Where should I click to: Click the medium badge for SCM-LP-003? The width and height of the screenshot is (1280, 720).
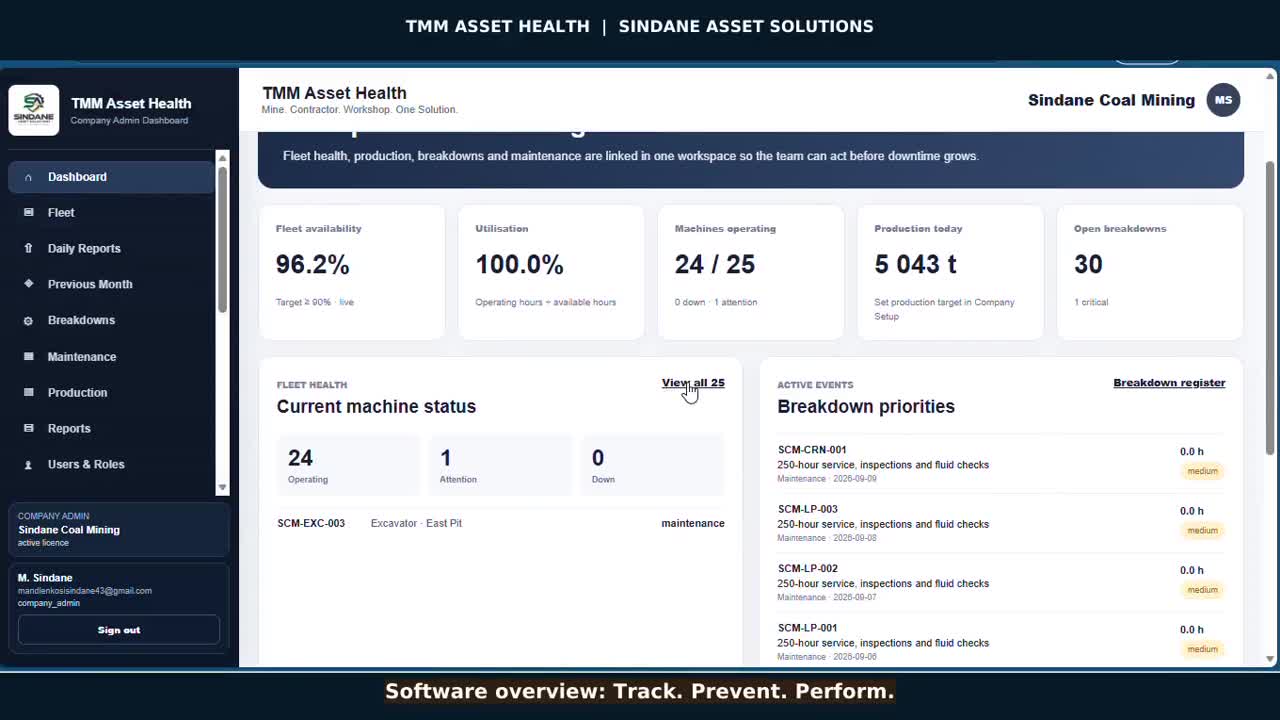tap(1202, 530)
